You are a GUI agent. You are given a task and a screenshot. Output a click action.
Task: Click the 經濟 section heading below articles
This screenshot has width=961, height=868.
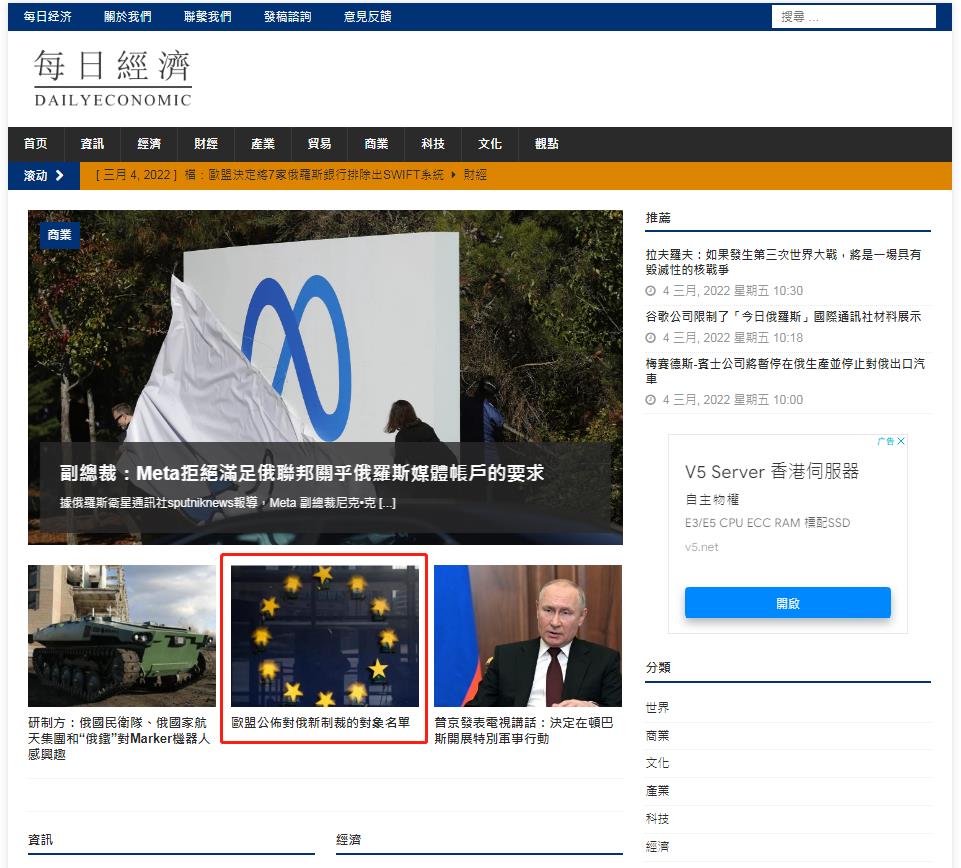[349, 840]
